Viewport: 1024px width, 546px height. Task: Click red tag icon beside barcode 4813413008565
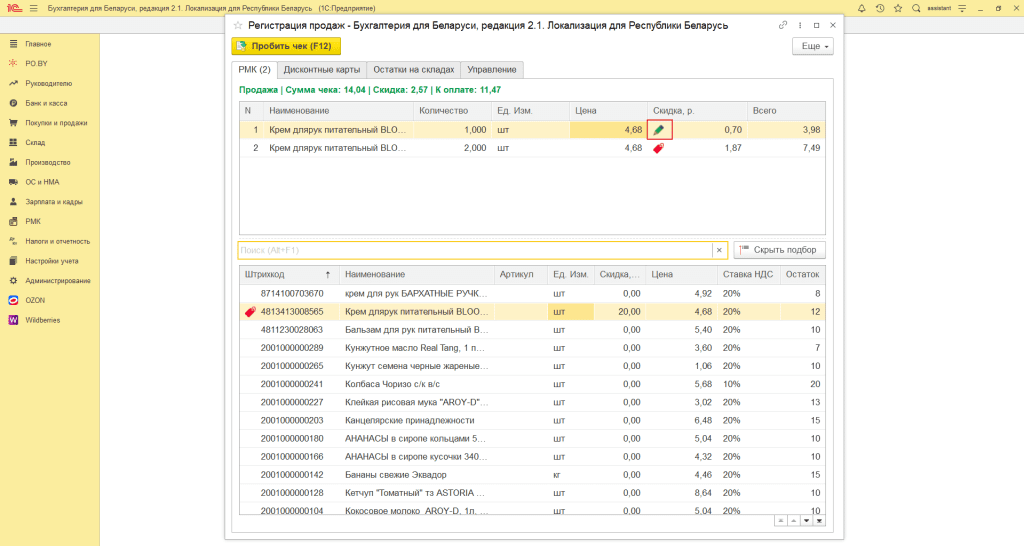click(x=250, y=312)
